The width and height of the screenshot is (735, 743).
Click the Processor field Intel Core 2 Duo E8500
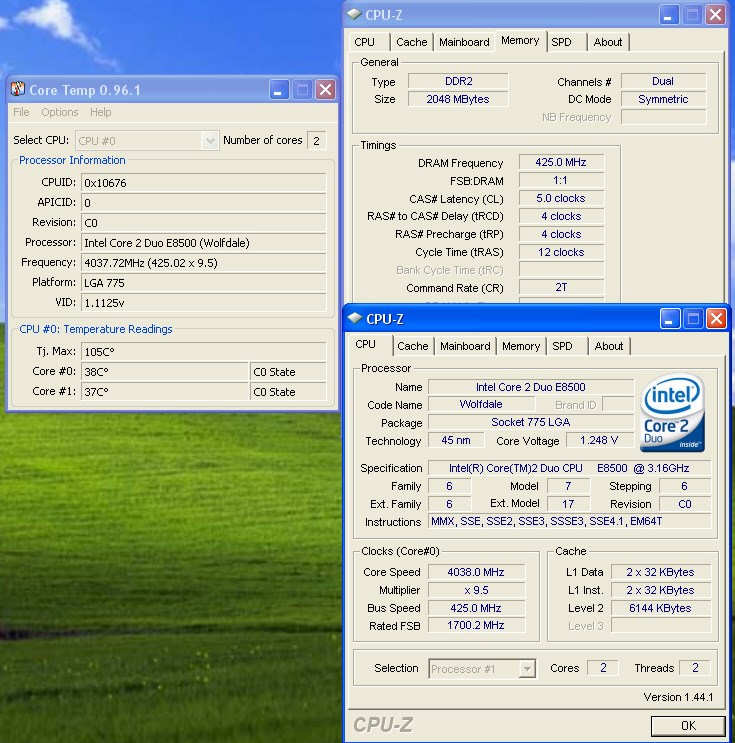pyautogui.click(x=204, y=243)
